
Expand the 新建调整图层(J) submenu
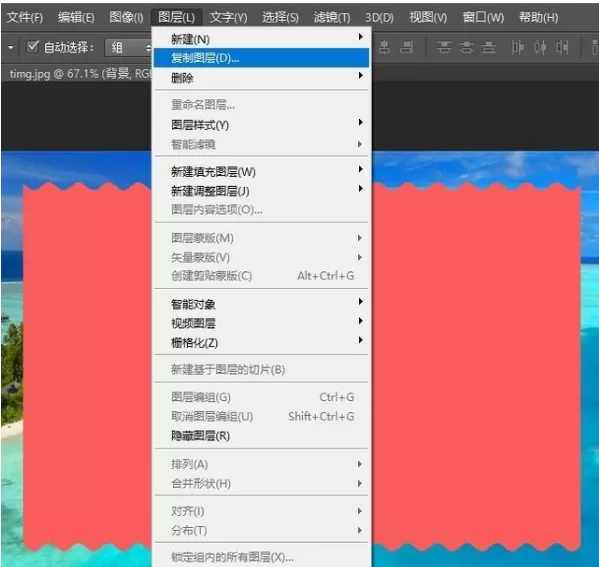261,190
